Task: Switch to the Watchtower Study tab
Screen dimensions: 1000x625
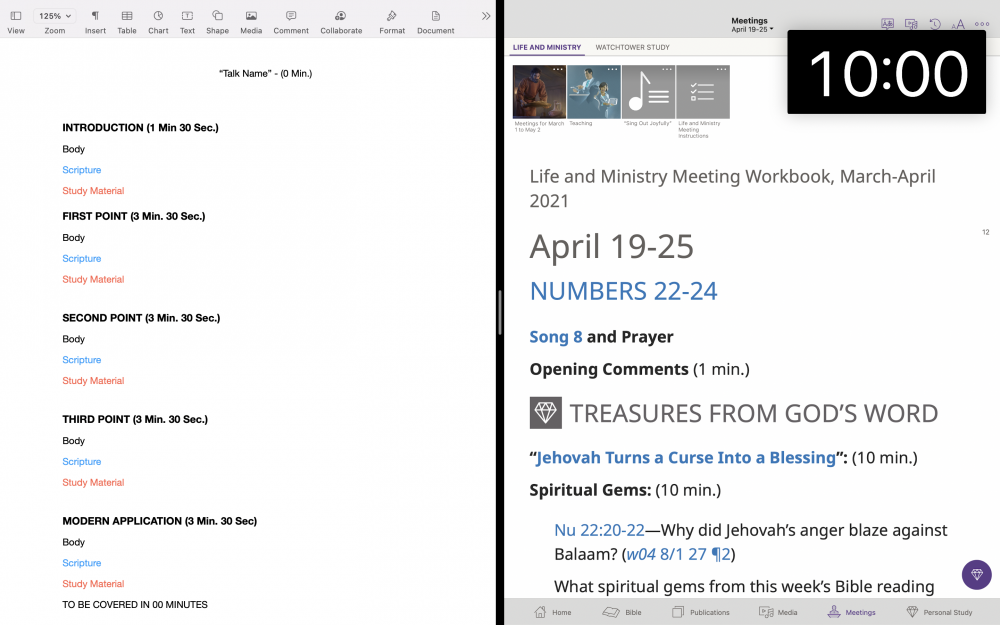Action: [x=632, y=47]
